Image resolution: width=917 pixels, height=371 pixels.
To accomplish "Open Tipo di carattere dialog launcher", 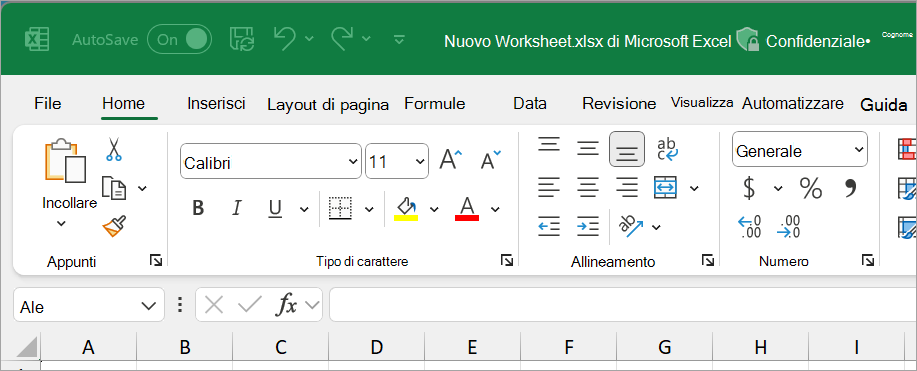I will (507, 260).
